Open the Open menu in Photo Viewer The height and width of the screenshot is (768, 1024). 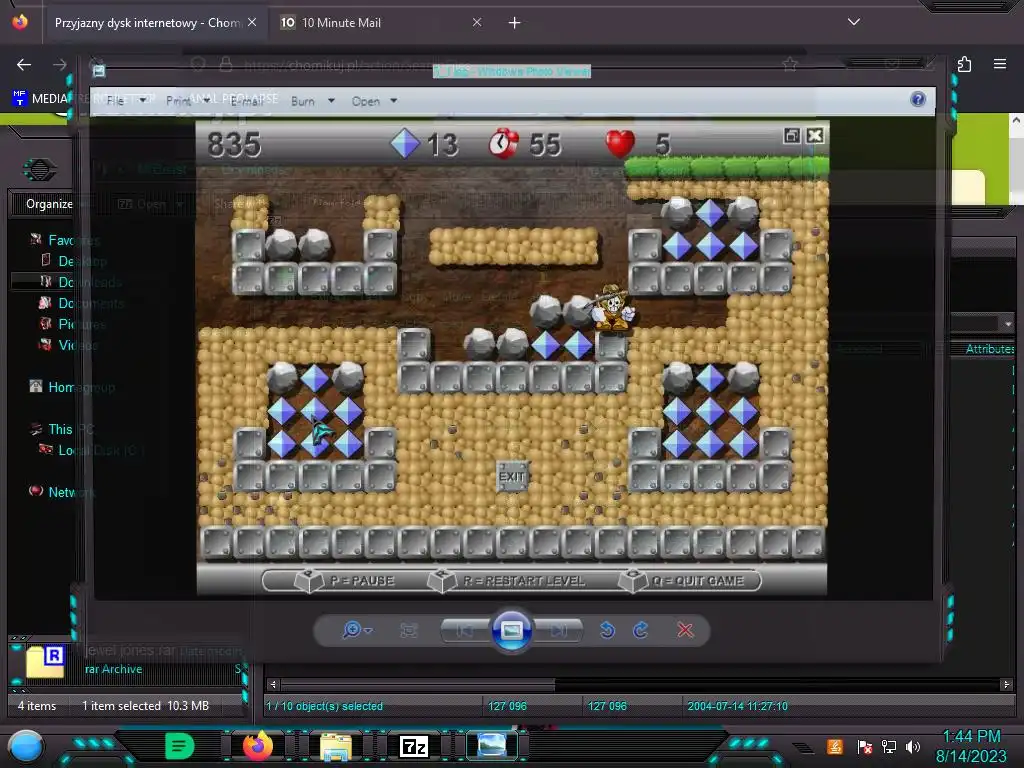[365, 101]
